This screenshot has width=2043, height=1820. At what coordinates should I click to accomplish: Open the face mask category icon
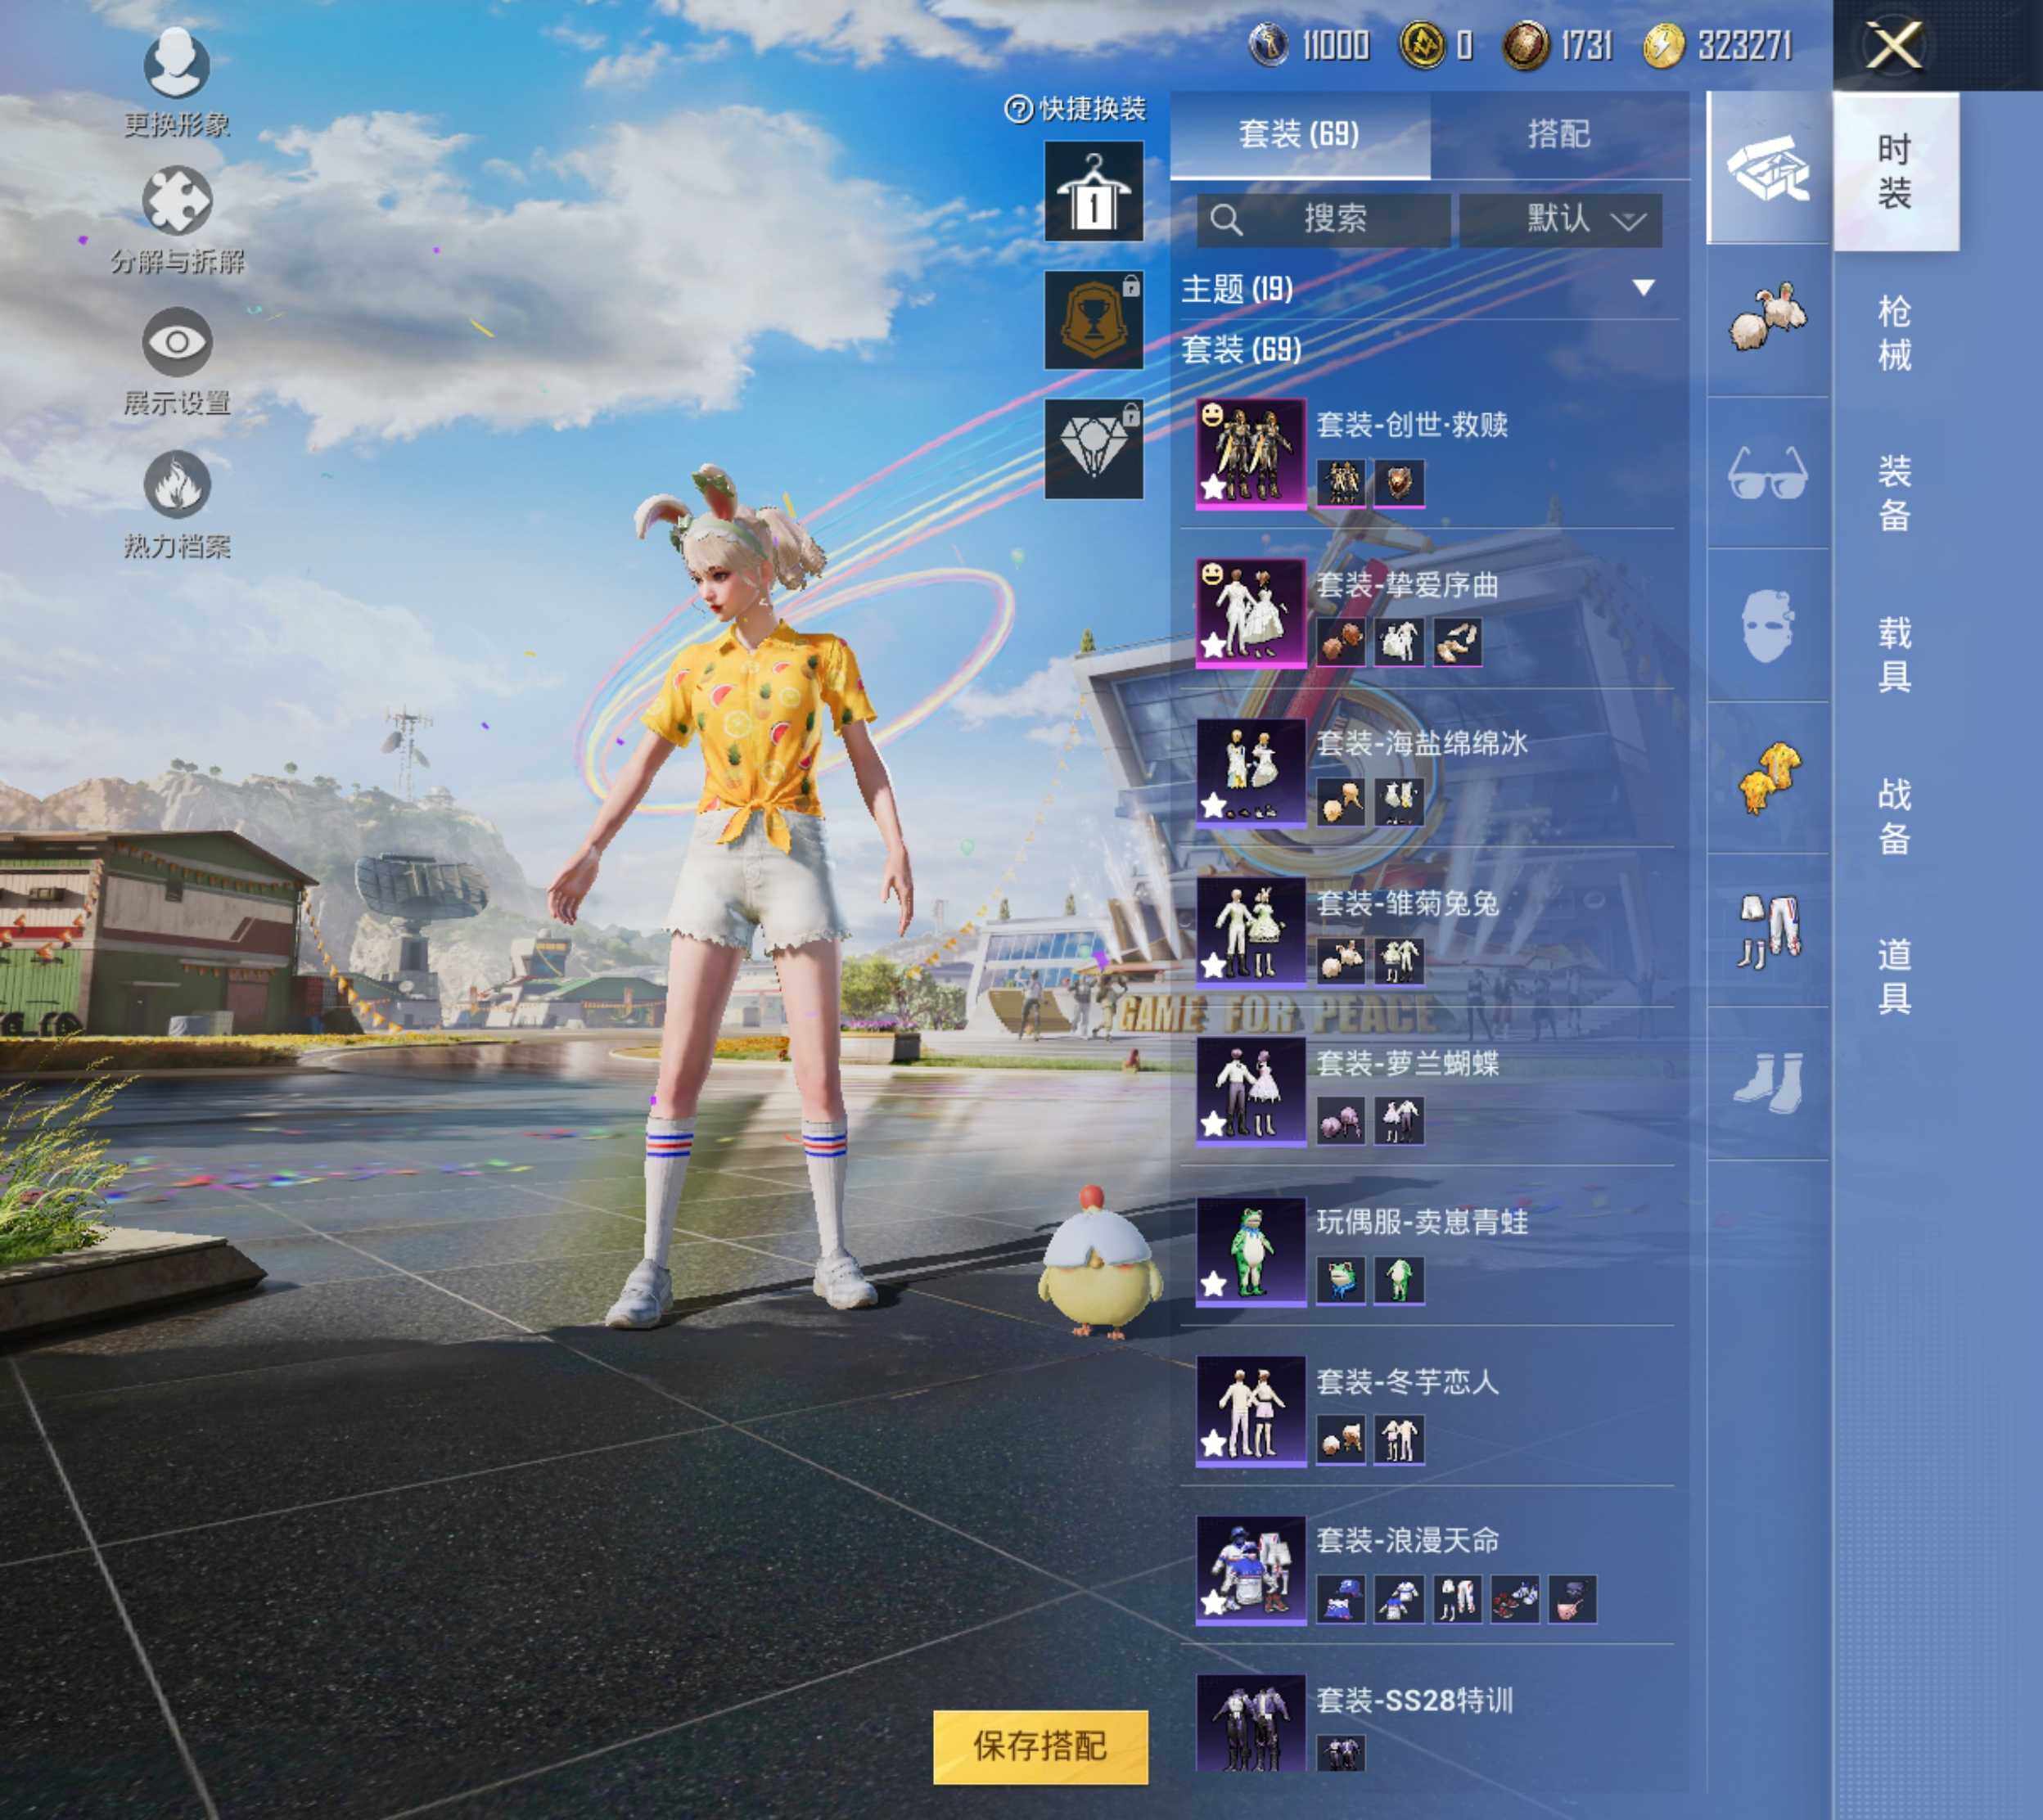coord(1768,626)
